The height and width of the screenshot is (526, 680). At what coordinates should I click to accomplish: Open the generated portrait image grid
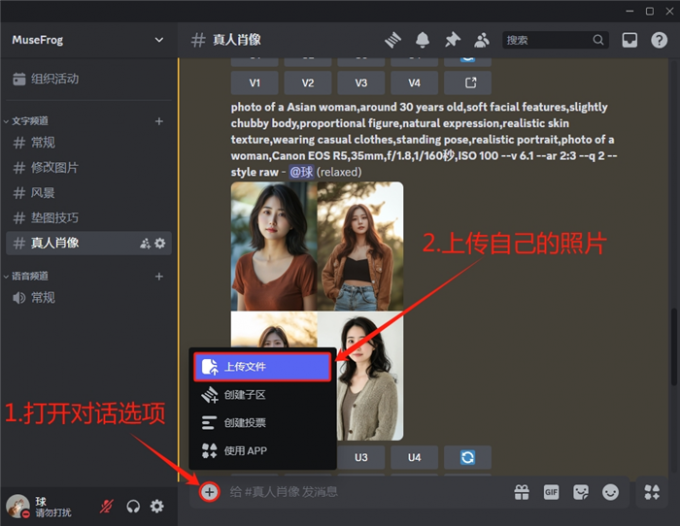[x=317, y=311]
